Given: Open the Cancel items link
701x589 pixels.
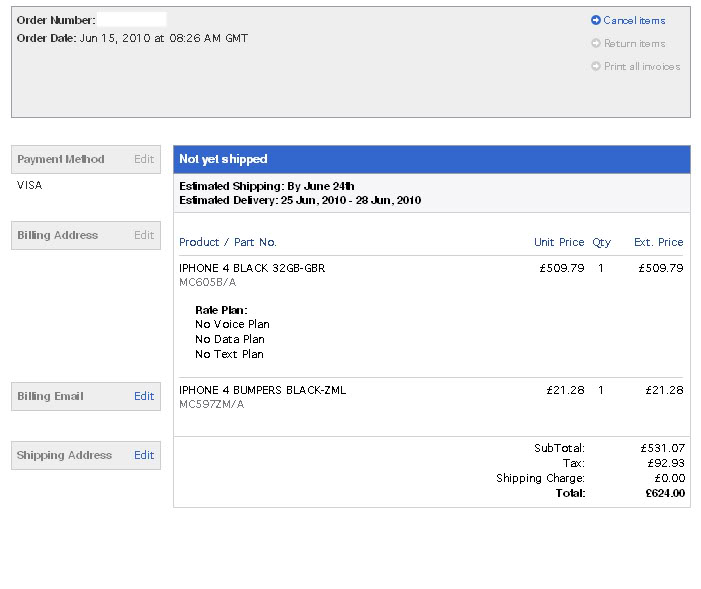Looking at the screenshot, I should click(634, 20).
